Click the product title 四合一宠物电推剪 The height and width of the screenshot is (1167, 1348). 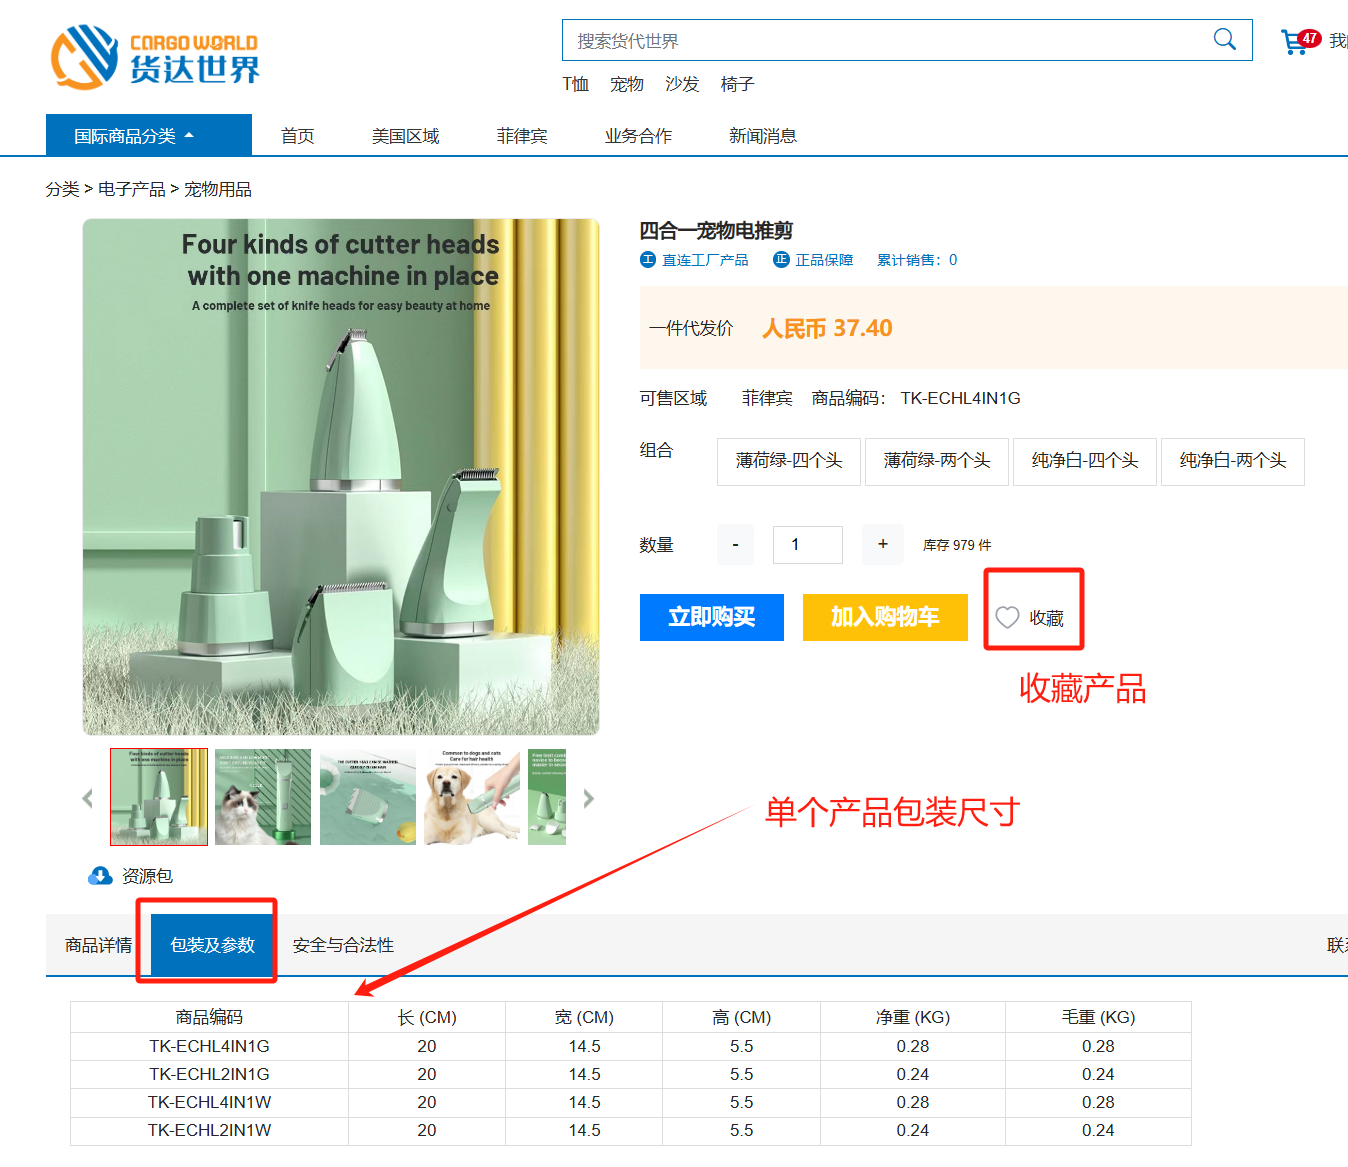click(716, 231)
